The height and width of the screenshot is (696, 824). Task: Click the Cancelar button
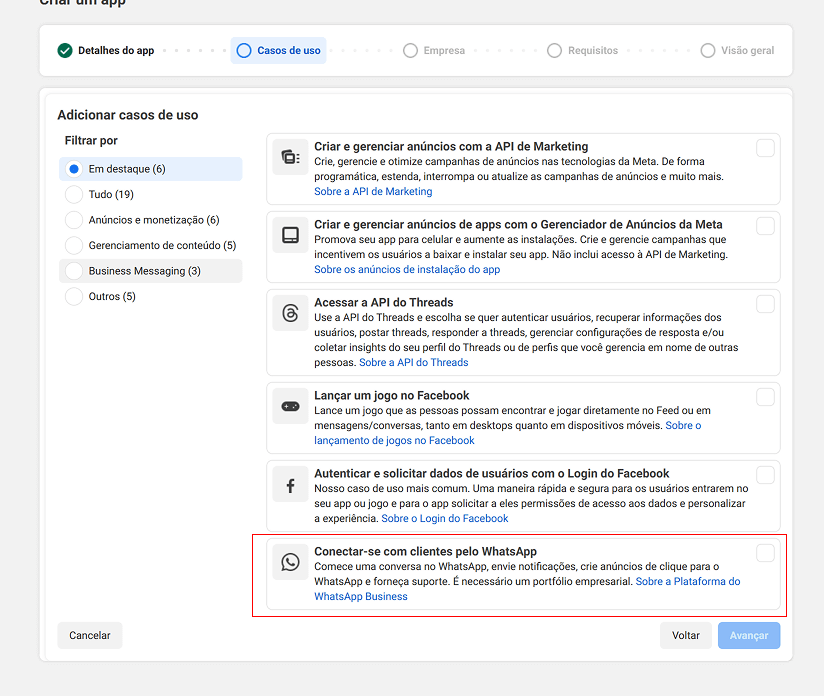point(89,635)
